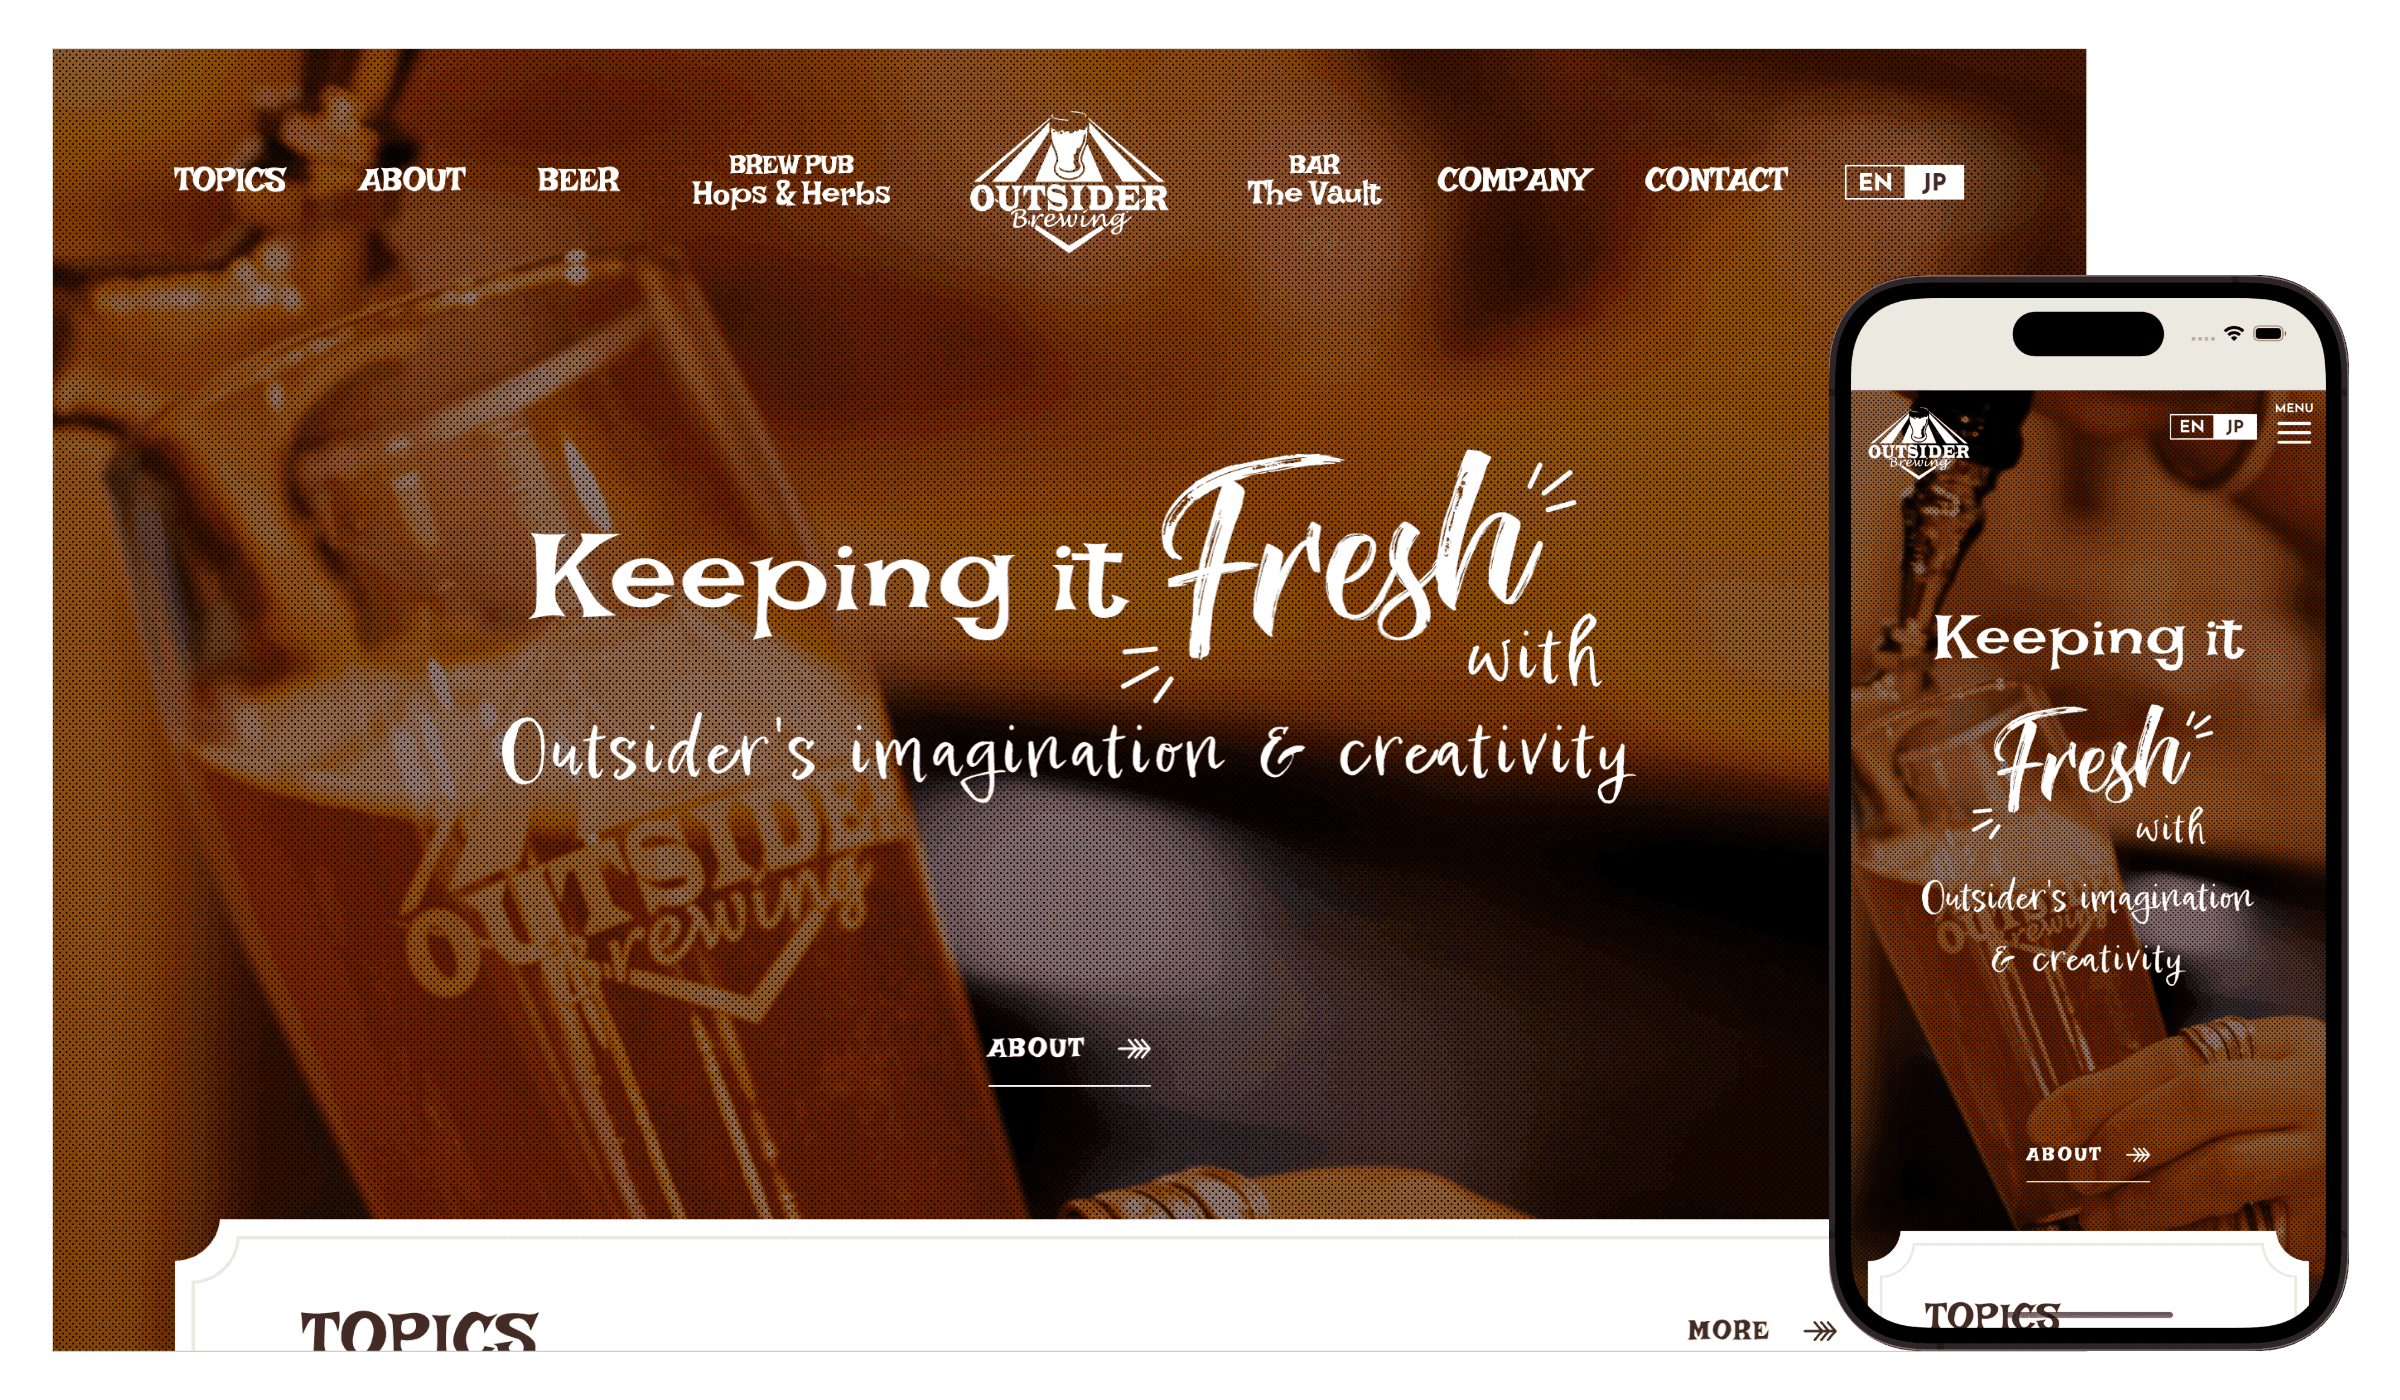Switch desktop language to JP
This screenshot has height=1400, width=2400.
coord(1934,182)
